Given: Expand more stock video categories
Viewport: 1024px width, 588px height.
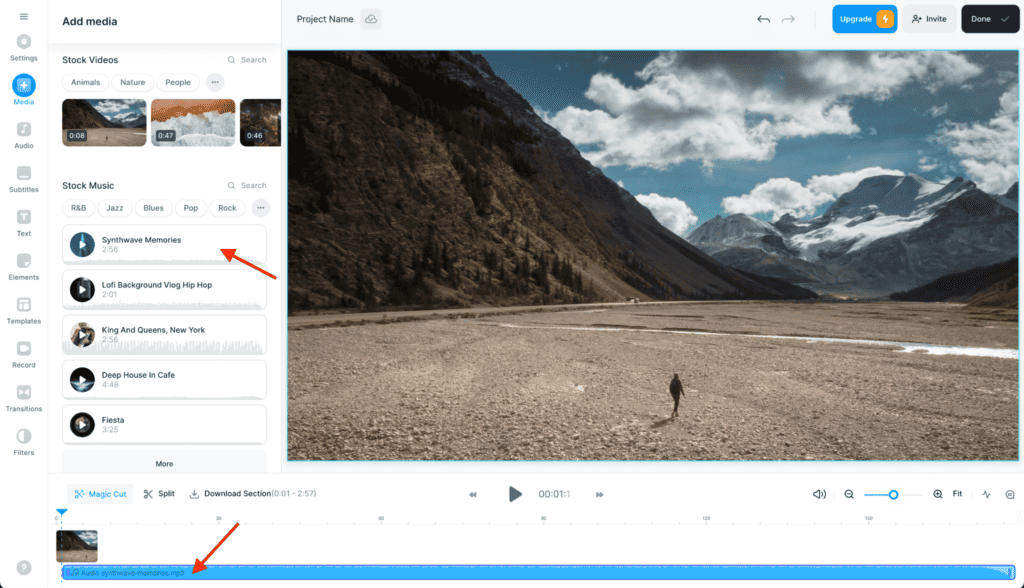Looking at the screenshot, I should [x=215, y=83].
